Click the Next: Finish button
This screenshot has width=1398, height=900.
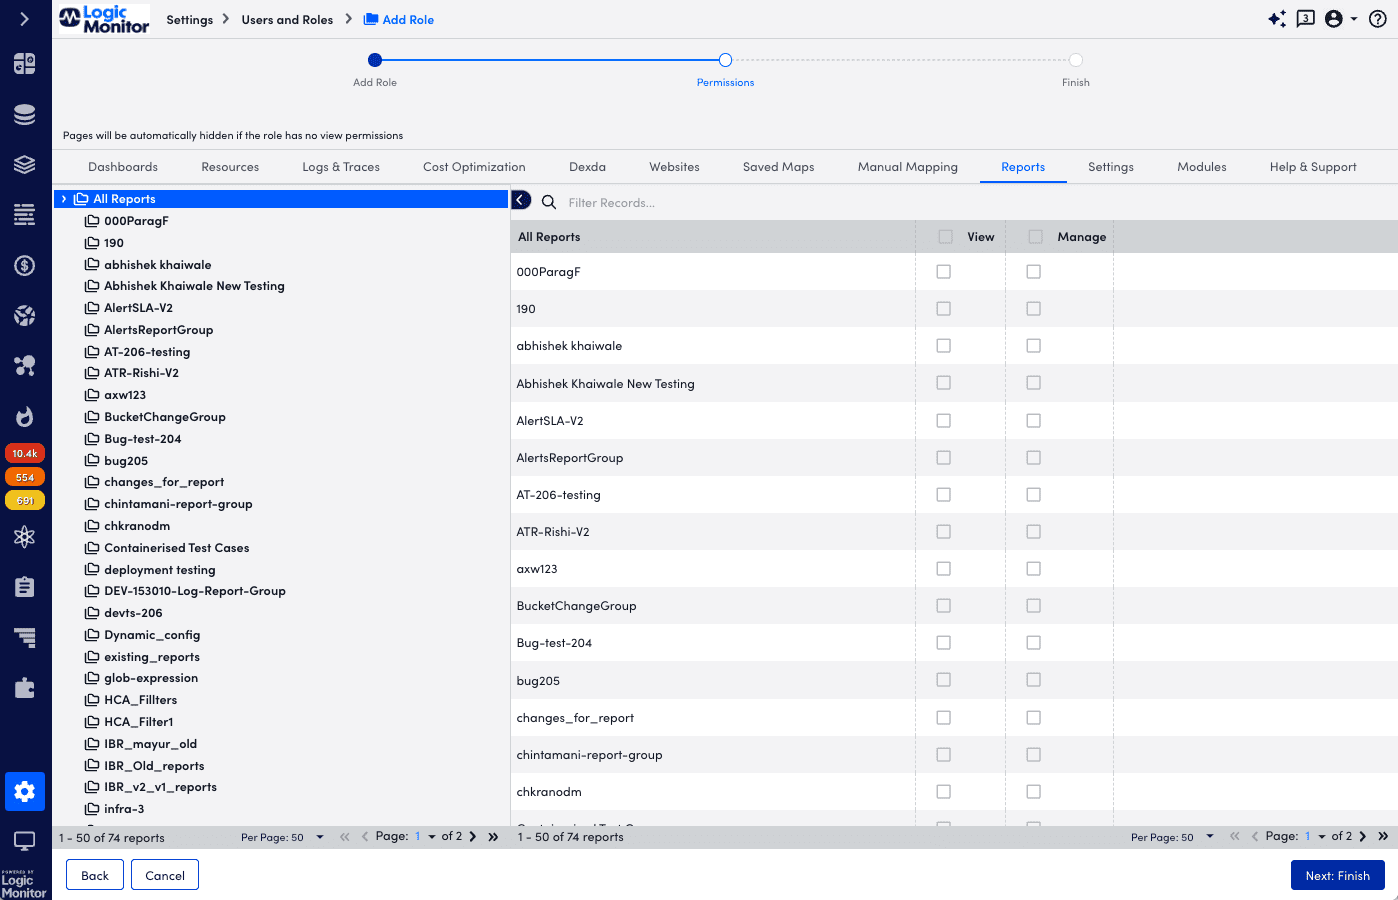(1337, 874)
